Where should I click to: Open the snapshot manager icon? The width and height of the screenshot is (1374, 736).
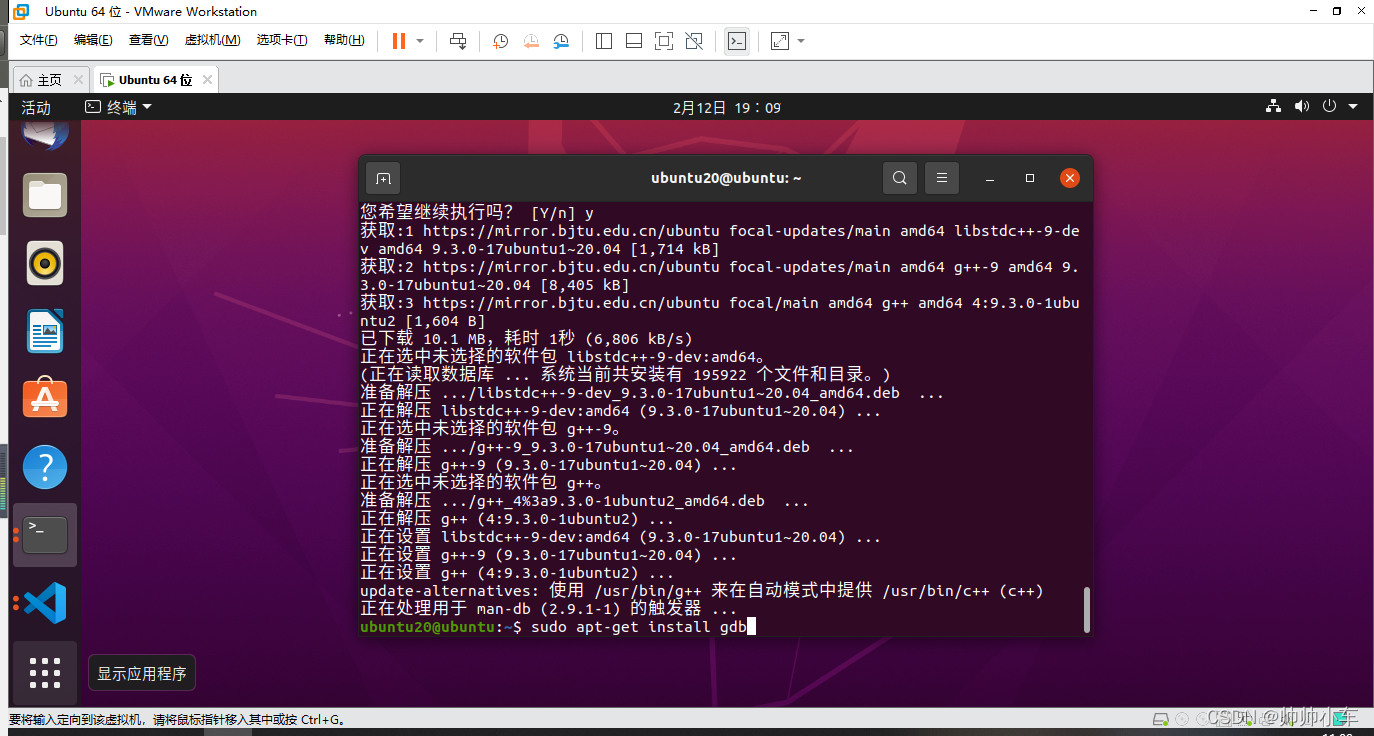click(x=561, y=41)
